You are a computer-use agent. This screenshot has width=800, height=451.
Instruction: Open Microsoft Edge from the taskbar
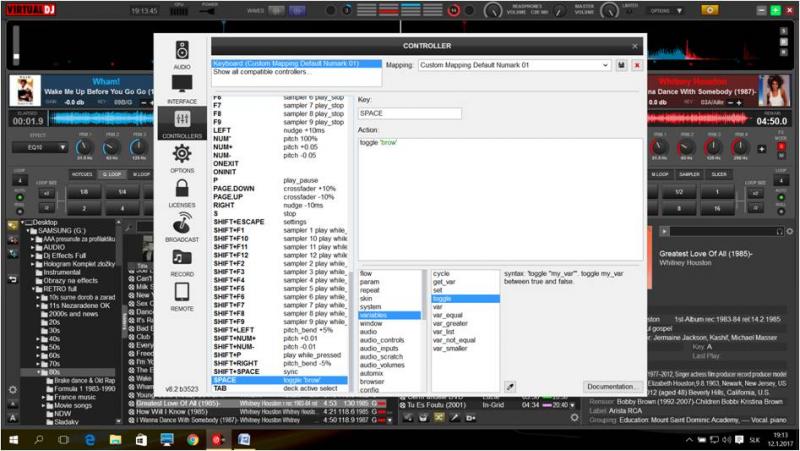click(x=90, y=440)
